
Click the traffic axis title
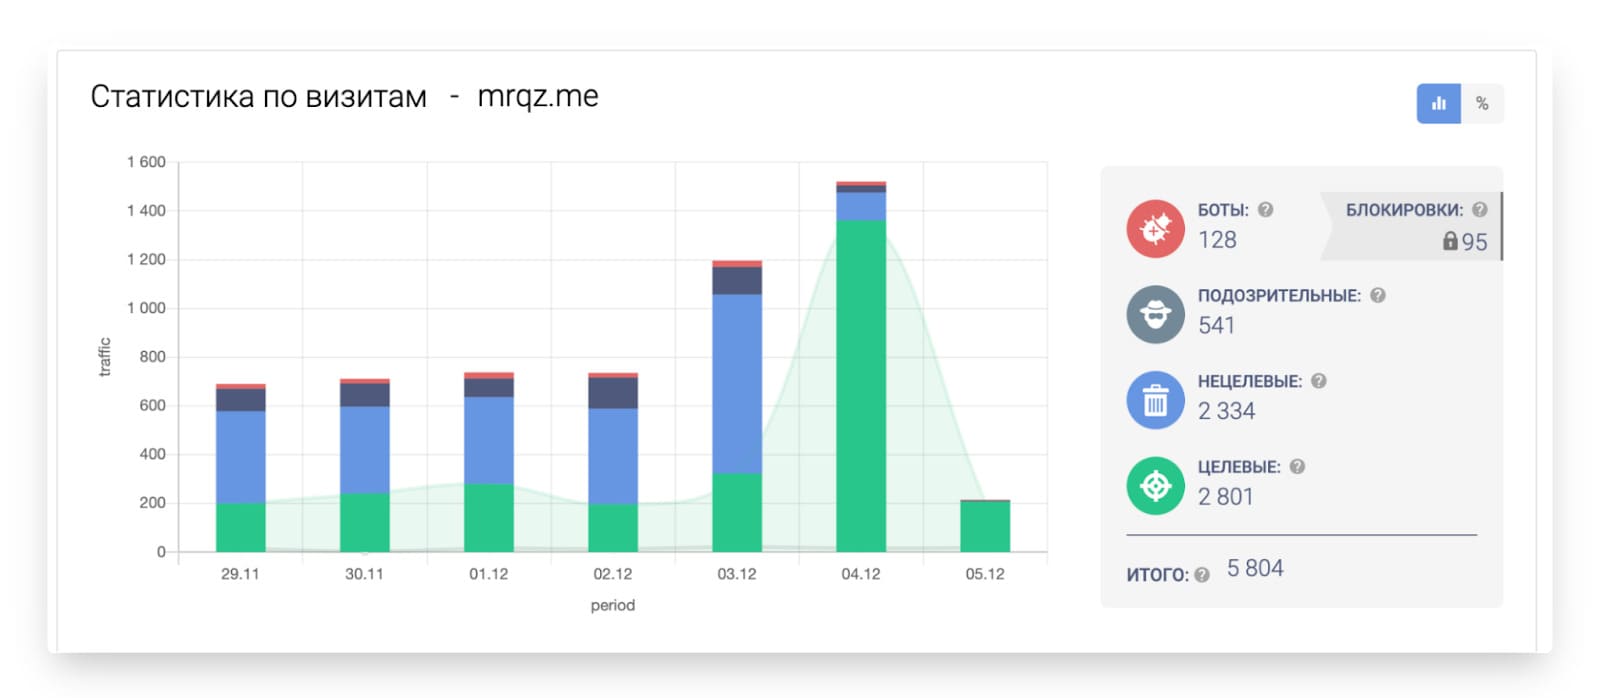tap(104, 357)
